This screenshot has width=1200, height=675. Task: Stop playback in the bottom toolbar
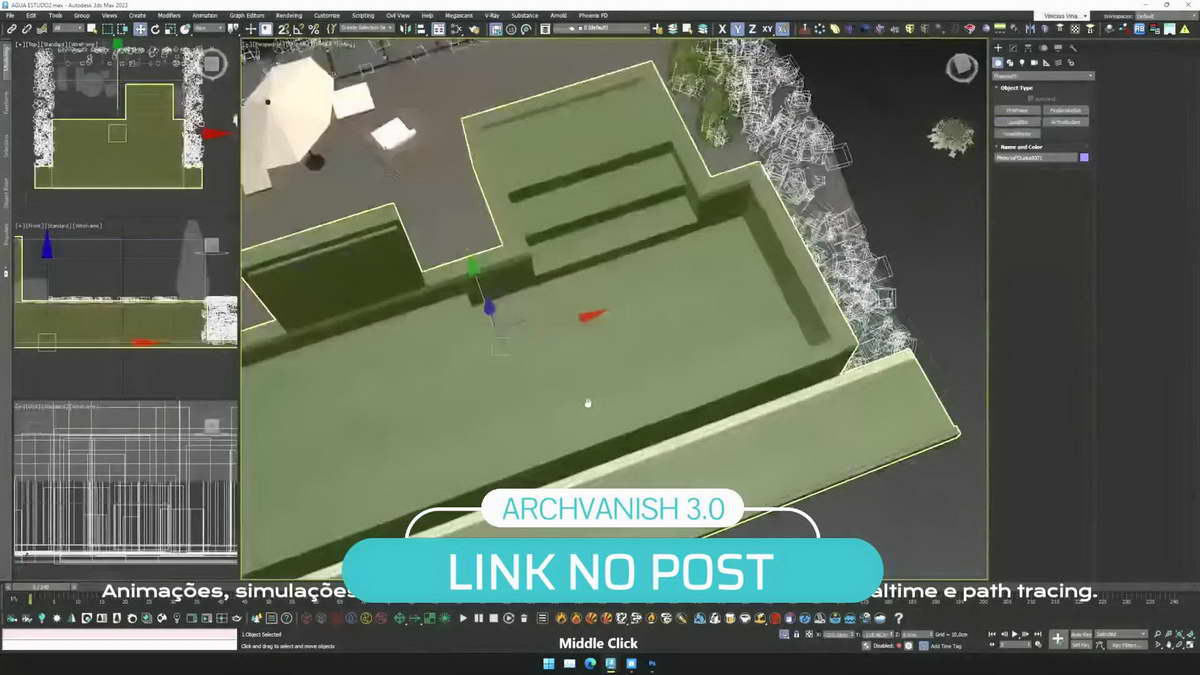493,618
